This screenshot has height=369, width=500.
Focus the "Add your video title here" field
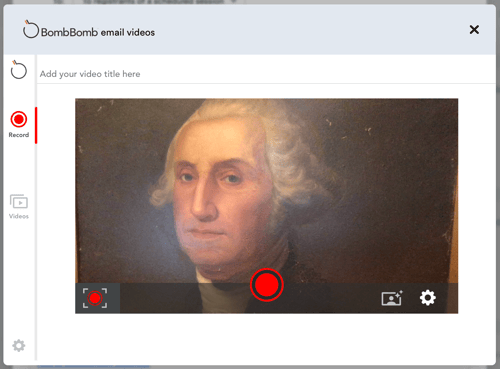(x=266, y=74)
